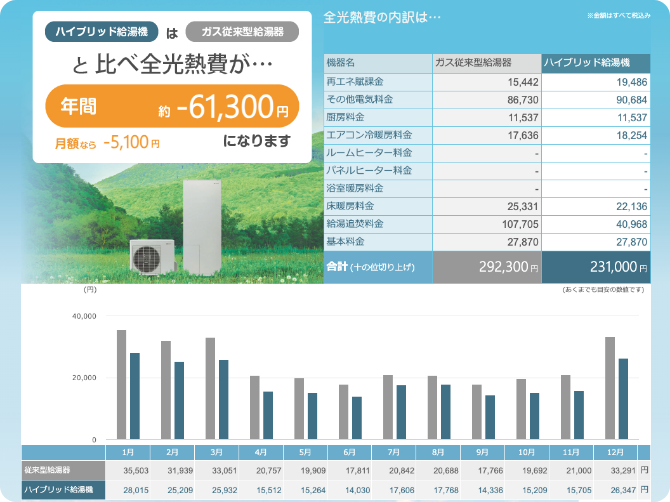Select the 浴室暖房料金 row label

pos(355,188)
